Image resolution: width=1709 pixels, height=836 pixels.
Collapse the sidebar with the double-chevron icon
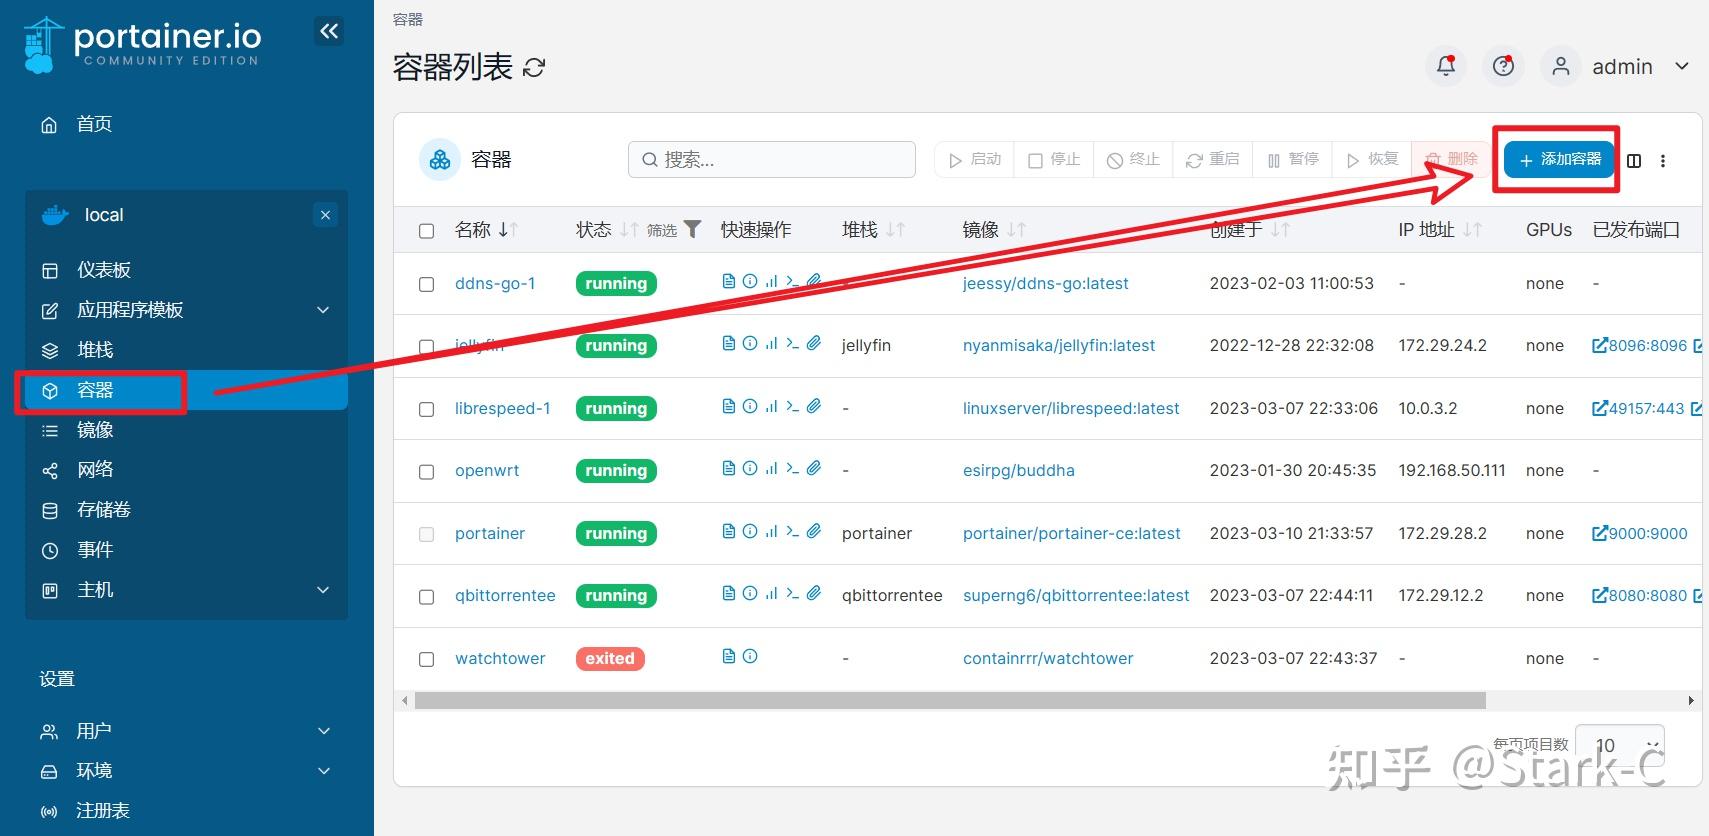[329, 31]
